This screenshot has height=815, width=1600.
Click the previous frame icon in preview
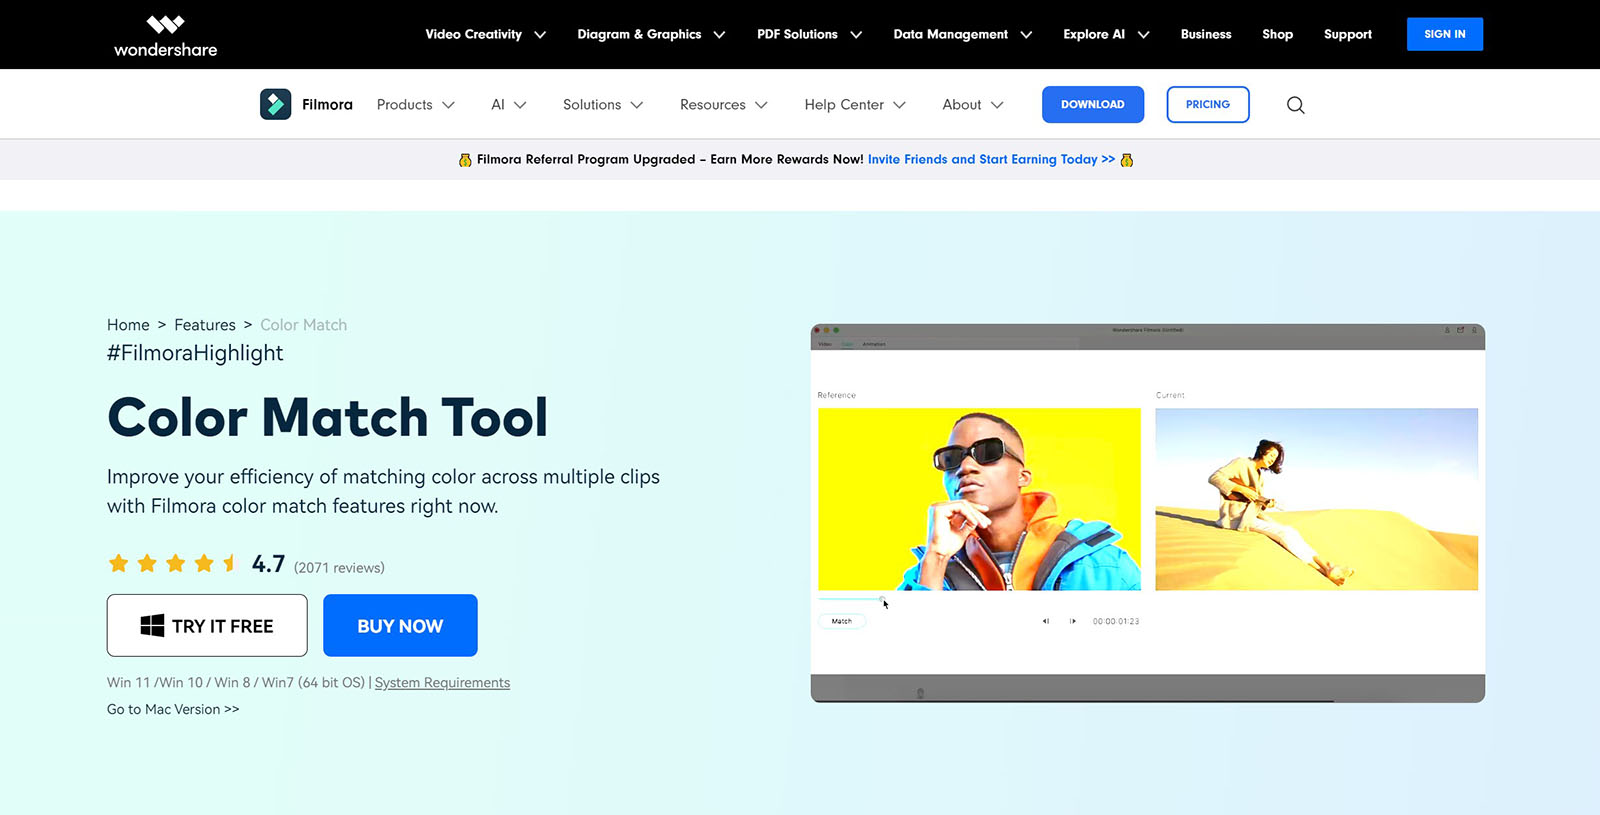point(1046,621)
